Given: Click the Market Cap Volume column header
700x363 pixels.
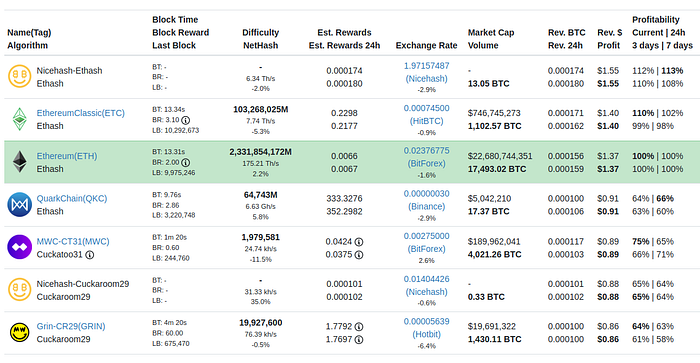Looking at the screenshot, I should click(x=491, y=39).
